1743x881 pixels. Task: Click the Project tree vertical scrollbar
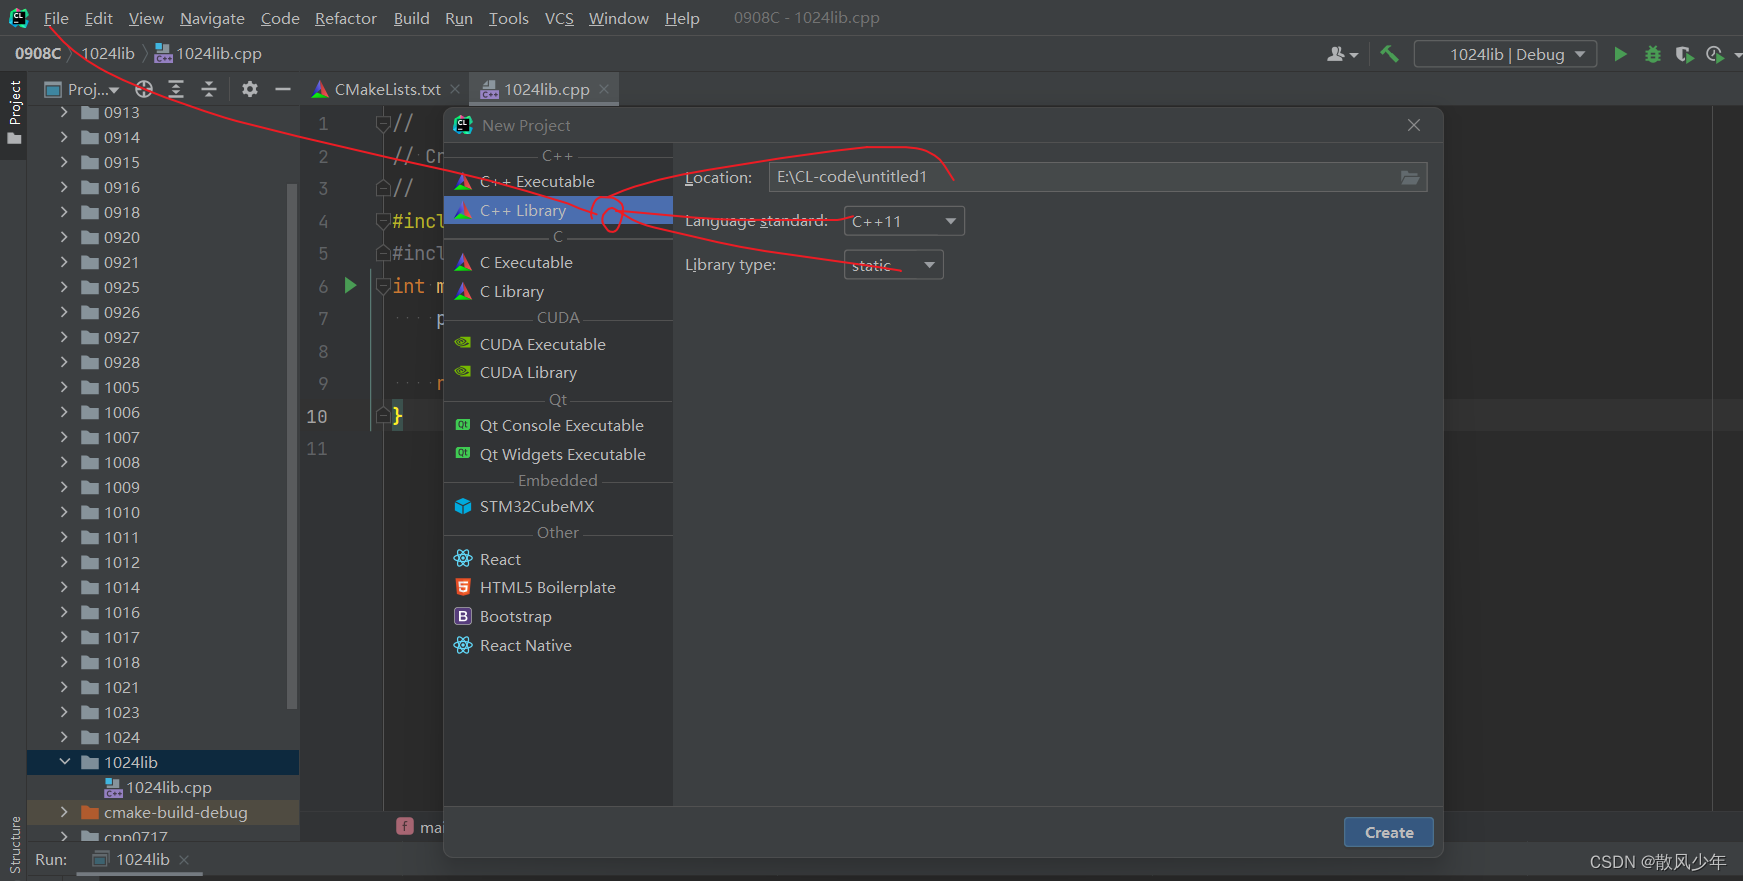tap(292, 445)
